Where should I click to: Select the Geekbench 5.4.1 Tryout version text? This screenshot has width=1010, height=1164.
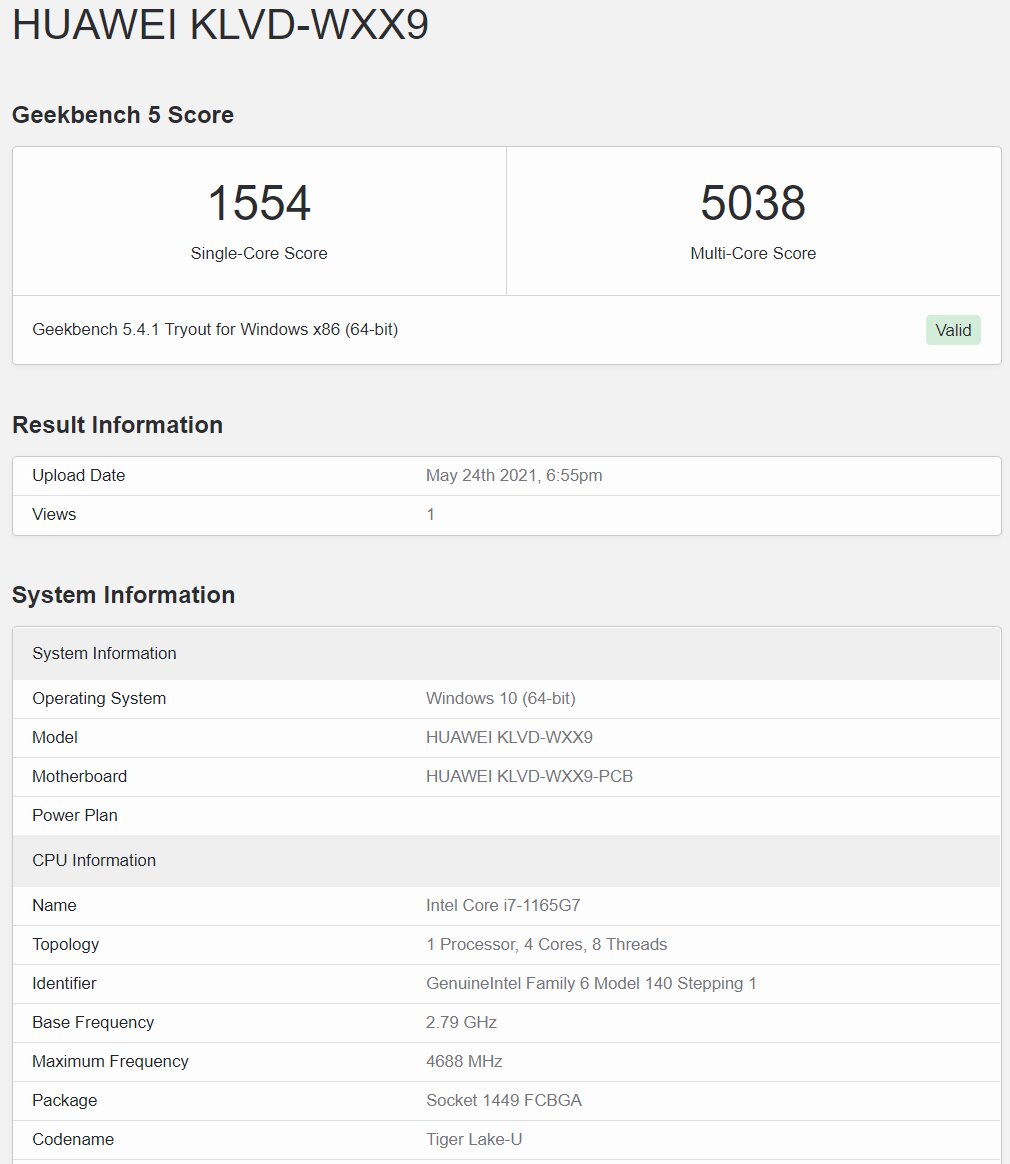coord(215,329)
